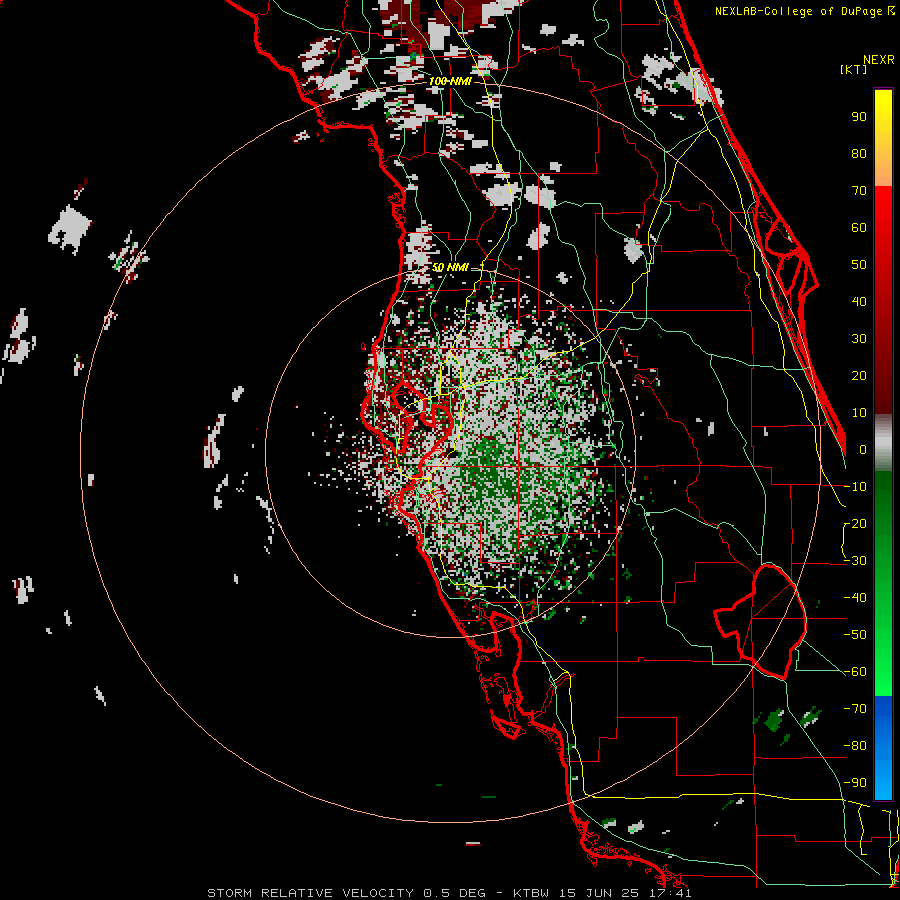Click the Storm Relative Velocity caption at the bottom
Screen dimensions: 900x900
pos(449,893)
